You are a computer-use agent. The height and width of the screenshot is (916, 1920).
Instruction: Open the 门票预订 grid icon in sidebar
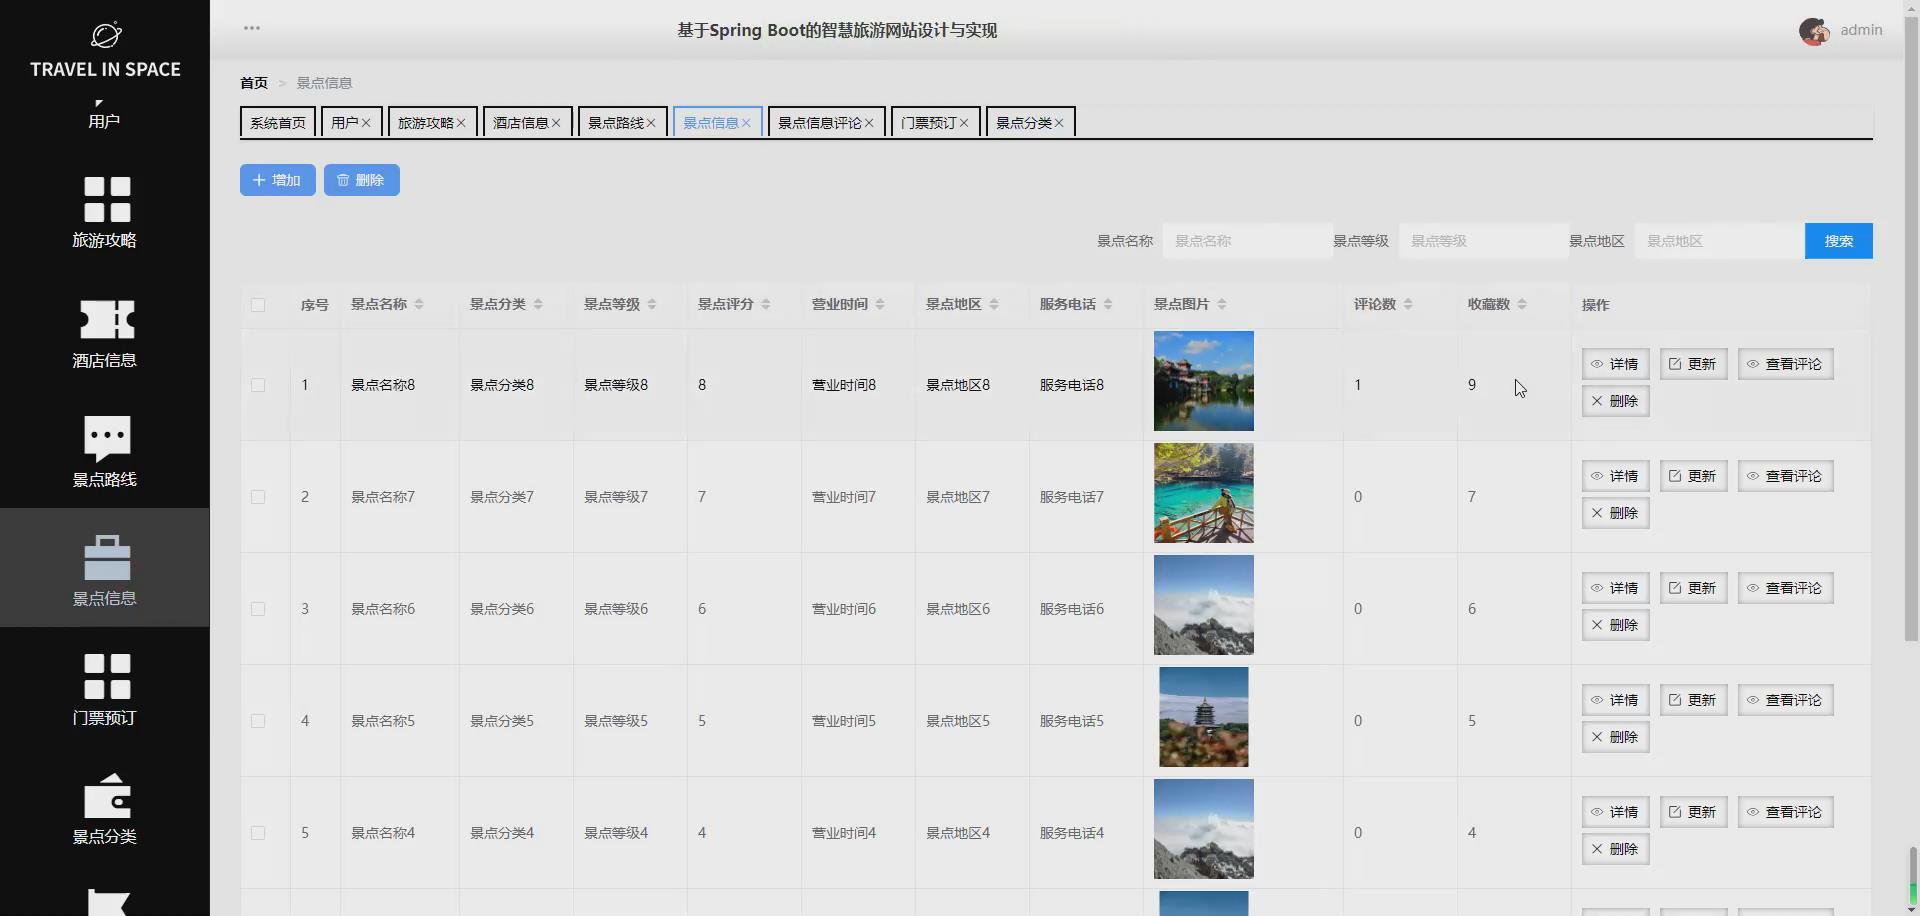pos(107,677)
